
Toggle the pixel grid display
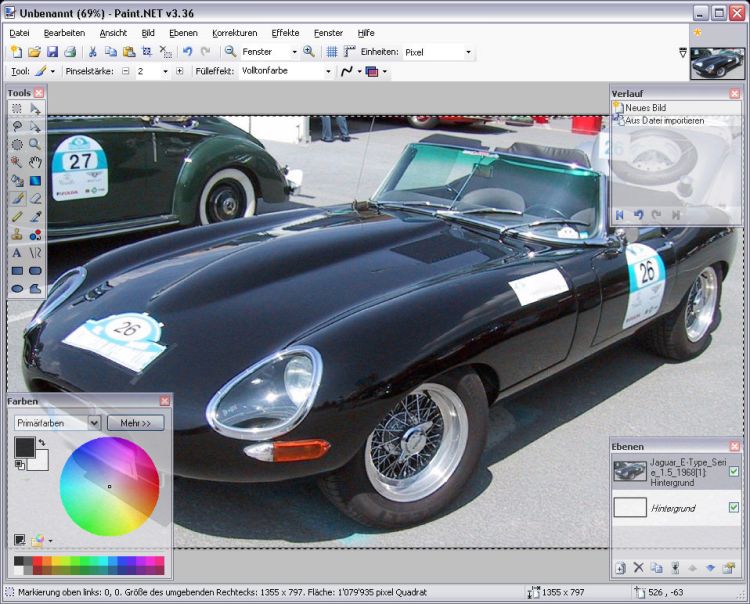click(x=332, y=52)
